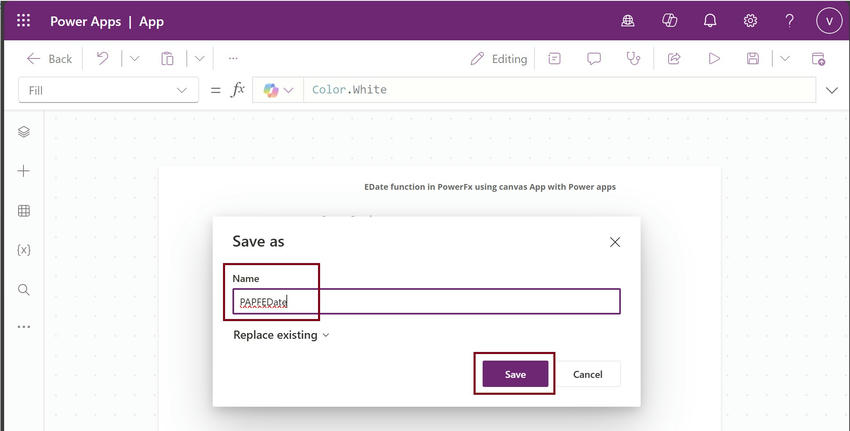Image resolution: width=850 pixels, height=431 pixels.
Task: Click the Save floppy disk icon
Action: tap(752, 58)
